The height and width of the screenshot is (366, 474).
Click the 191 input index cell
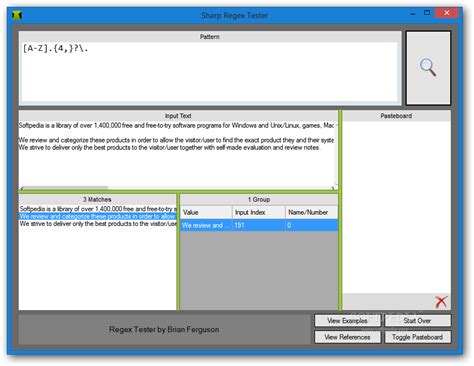point(259,225)
